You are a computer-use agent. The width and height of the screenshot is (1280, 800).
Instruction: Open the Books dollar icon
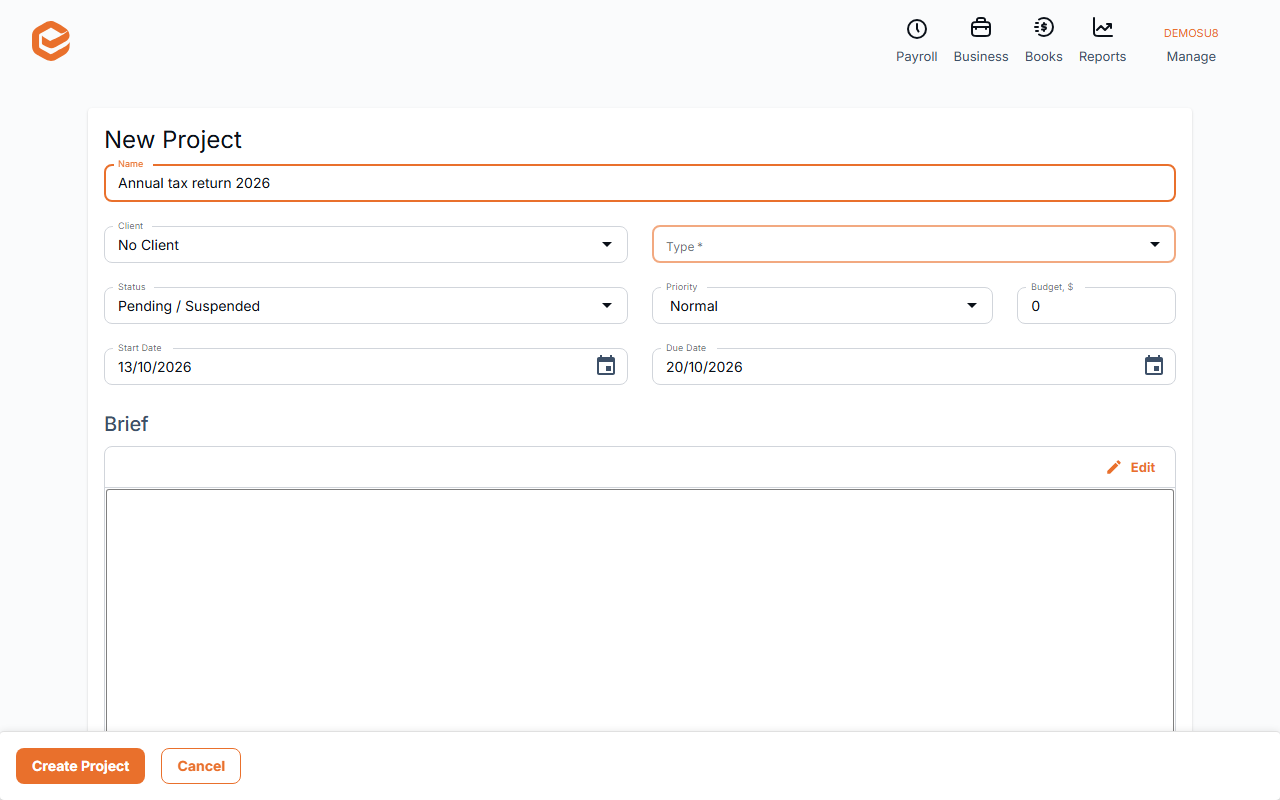coord(1044,28)
